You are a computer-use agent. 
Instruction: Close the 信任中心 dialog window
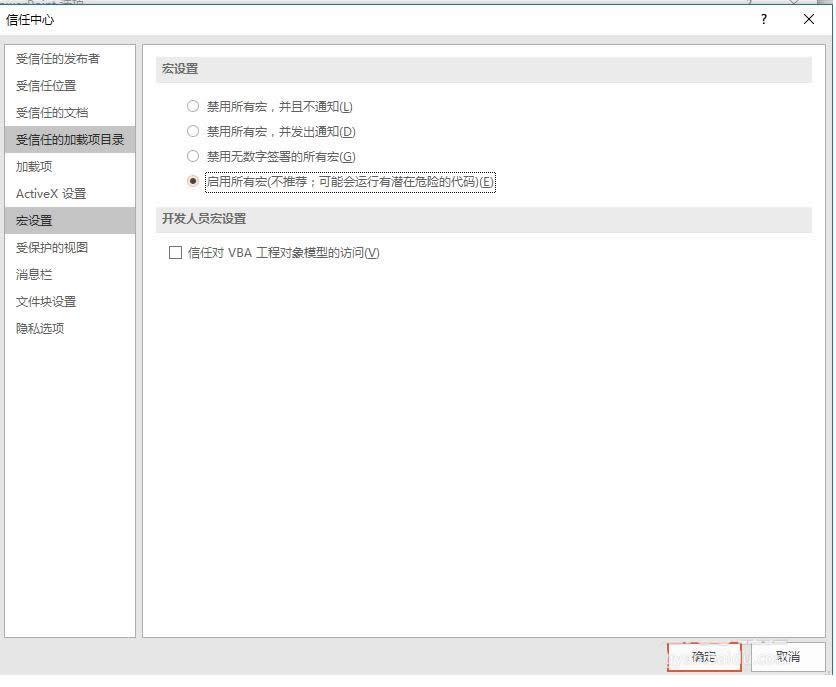[809, 19]
